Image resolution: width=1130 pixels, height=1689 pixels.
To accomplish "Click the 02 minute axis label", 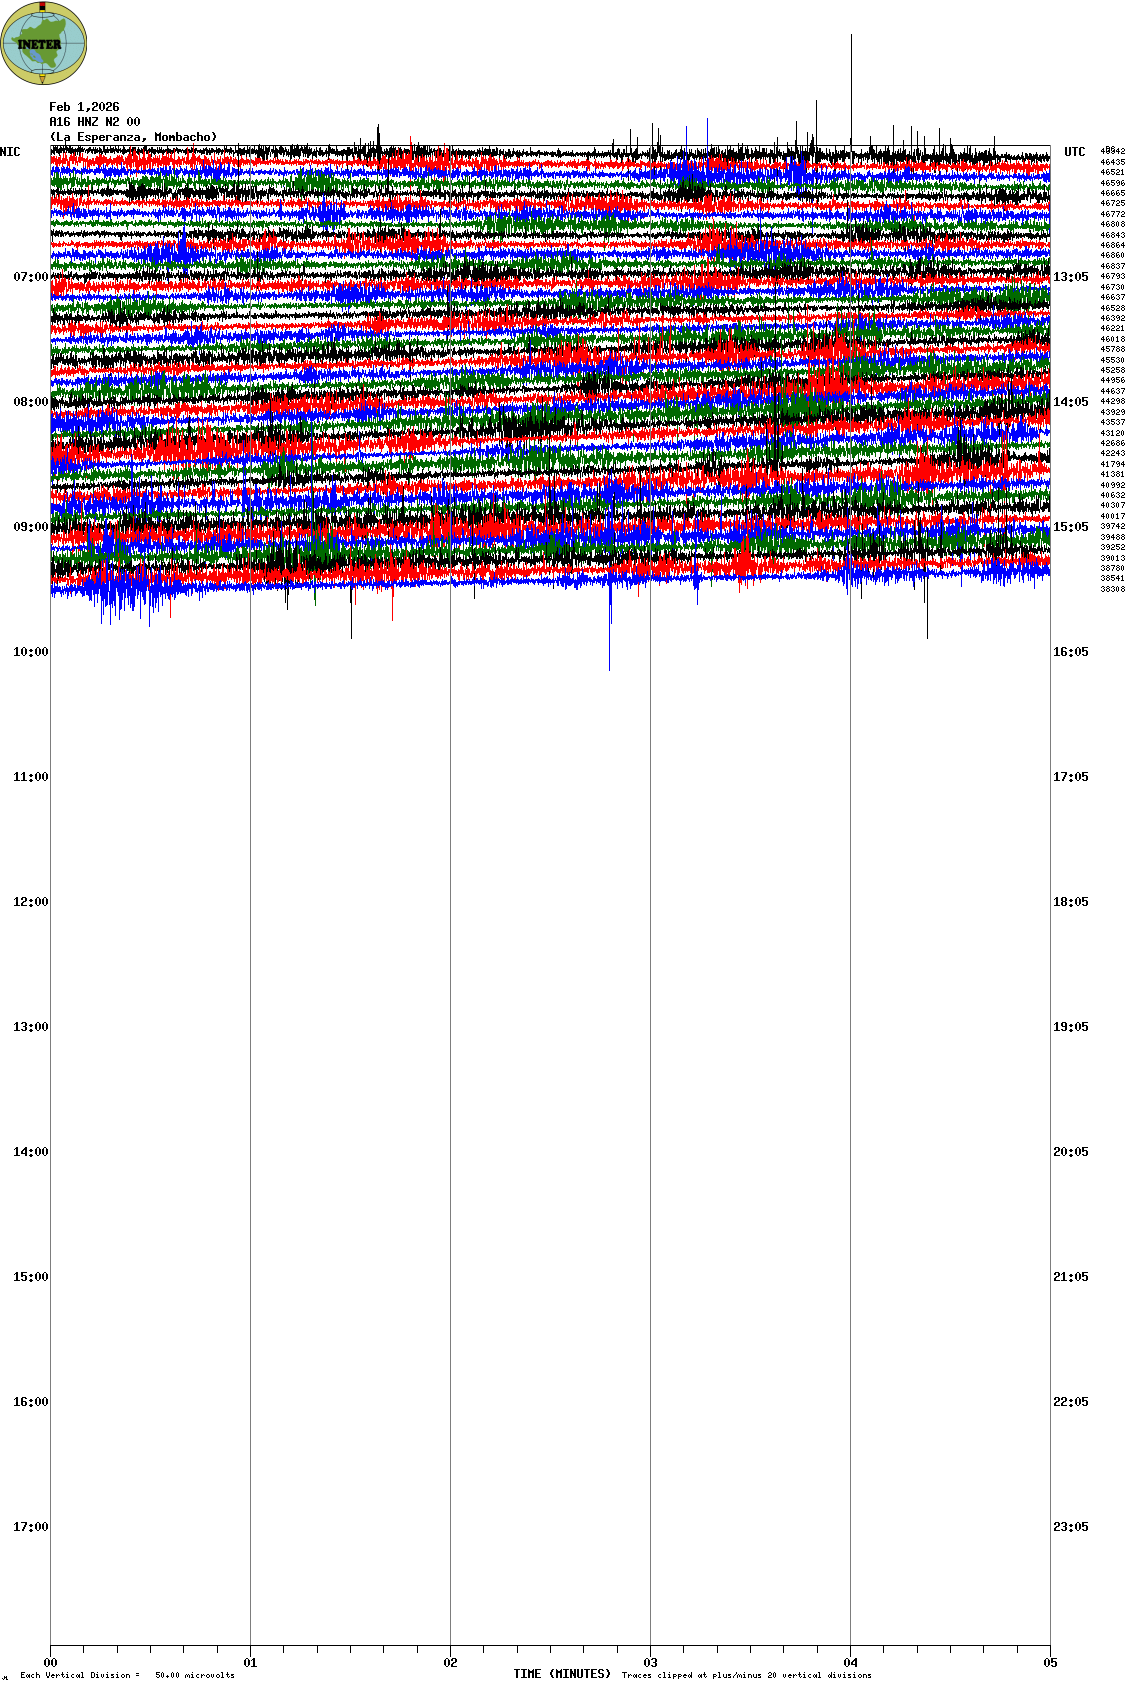I will (x=450, y=1663).
